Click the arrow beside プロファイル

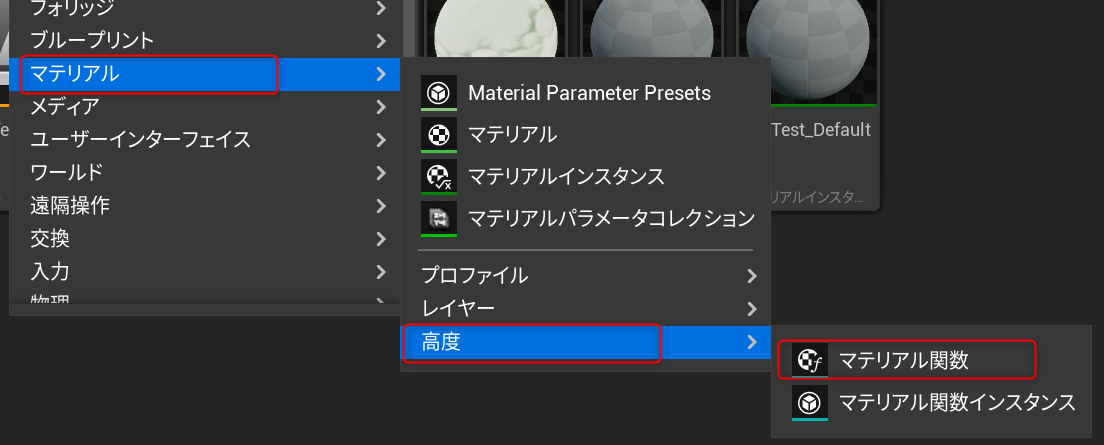pos(752,275)
